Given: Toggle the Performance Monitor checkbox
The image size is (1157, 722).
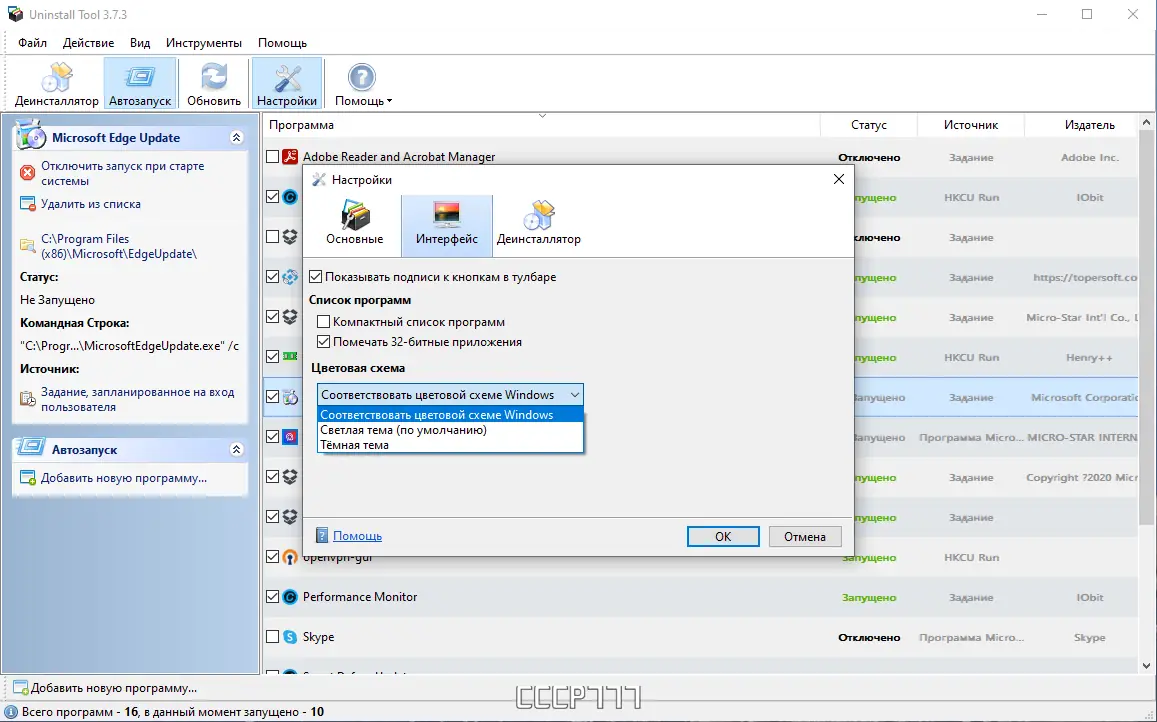Looking at the screenshot, I should click(x=272, y=596).
